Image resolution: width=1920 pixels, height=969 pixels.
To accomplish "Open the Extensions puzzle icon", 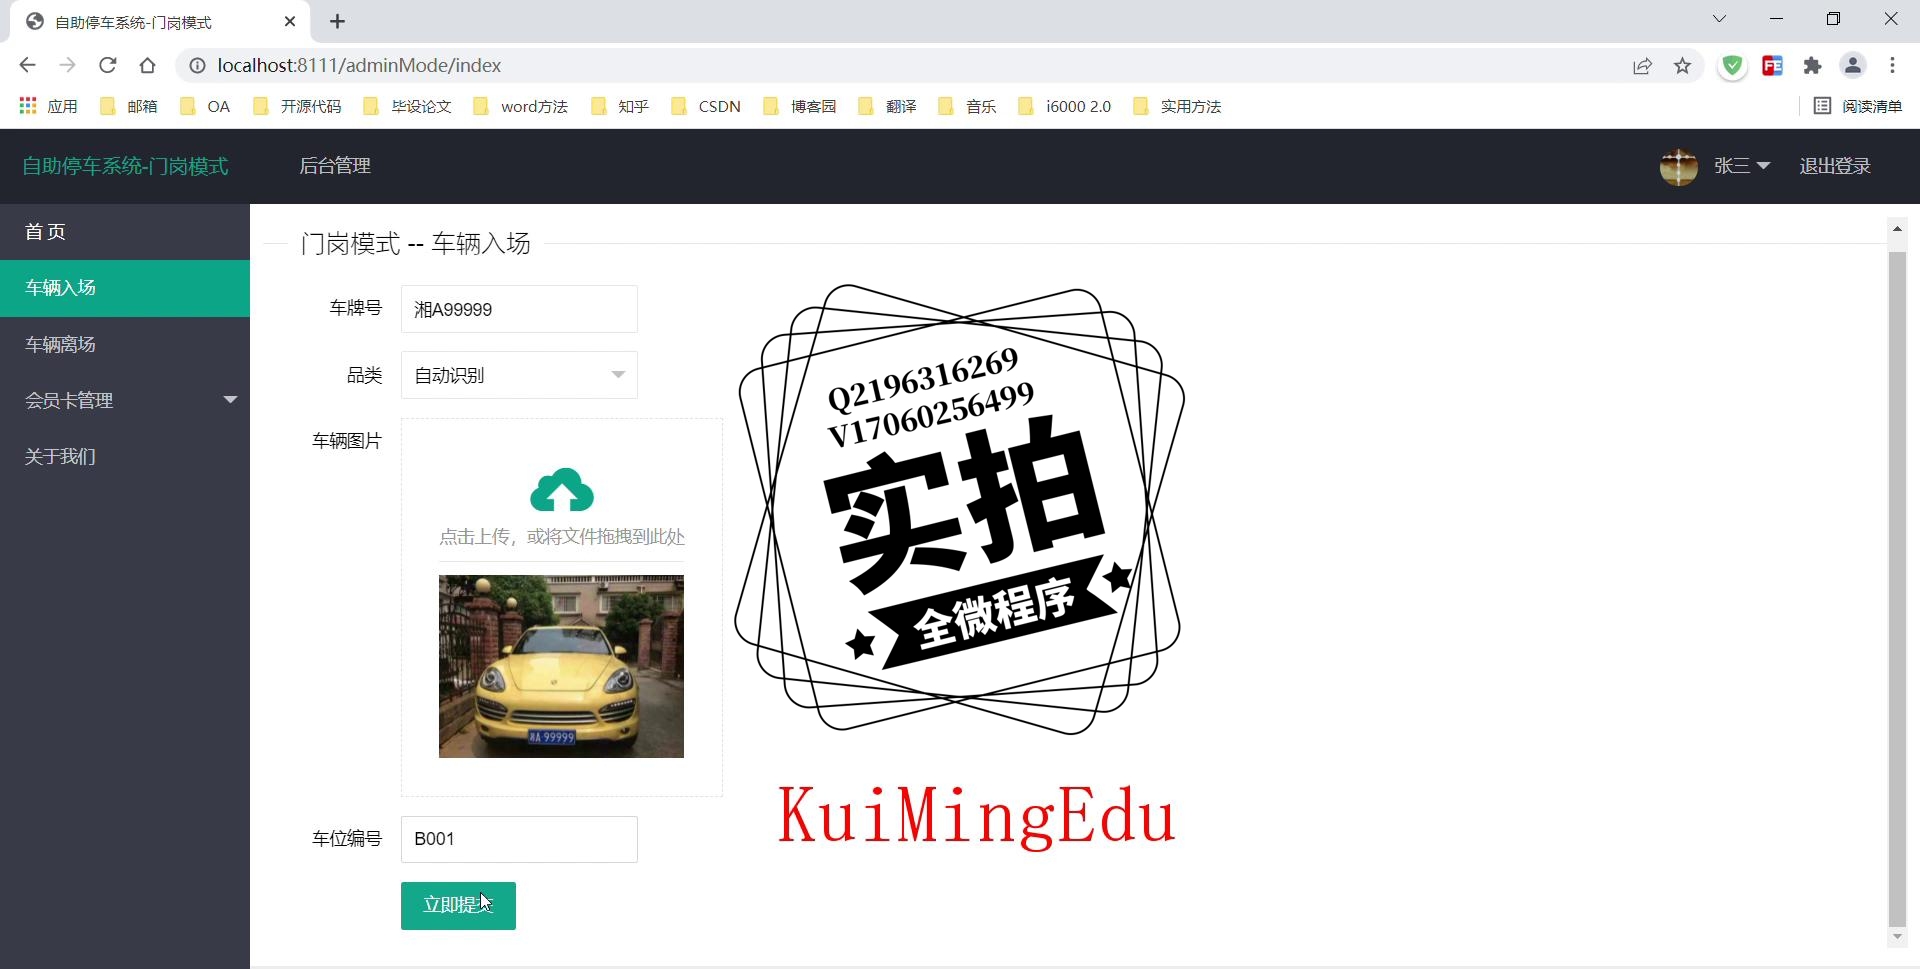I will [1812, 66].
